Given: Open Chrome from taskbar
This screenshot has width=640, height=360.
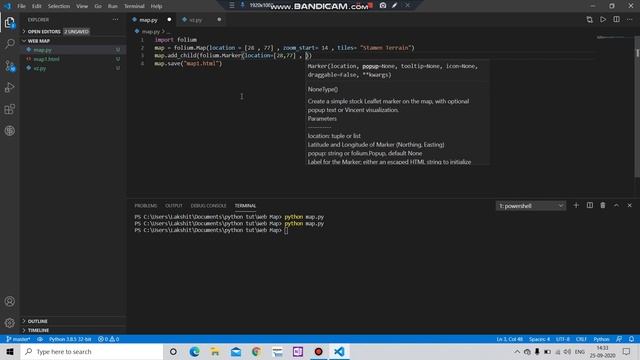Looking at the screenshot, I should tap(256, 351).
